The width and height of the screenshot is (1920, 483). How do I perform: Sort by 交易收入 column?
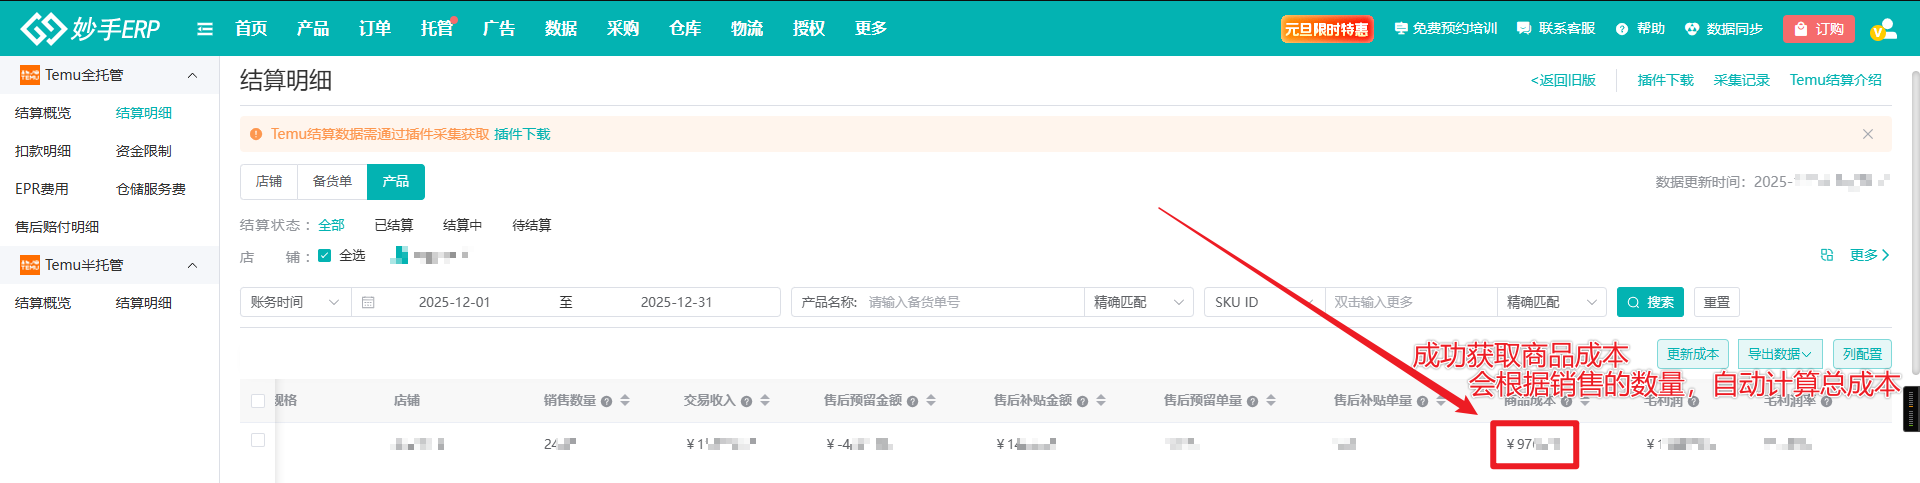pos(765,400)
